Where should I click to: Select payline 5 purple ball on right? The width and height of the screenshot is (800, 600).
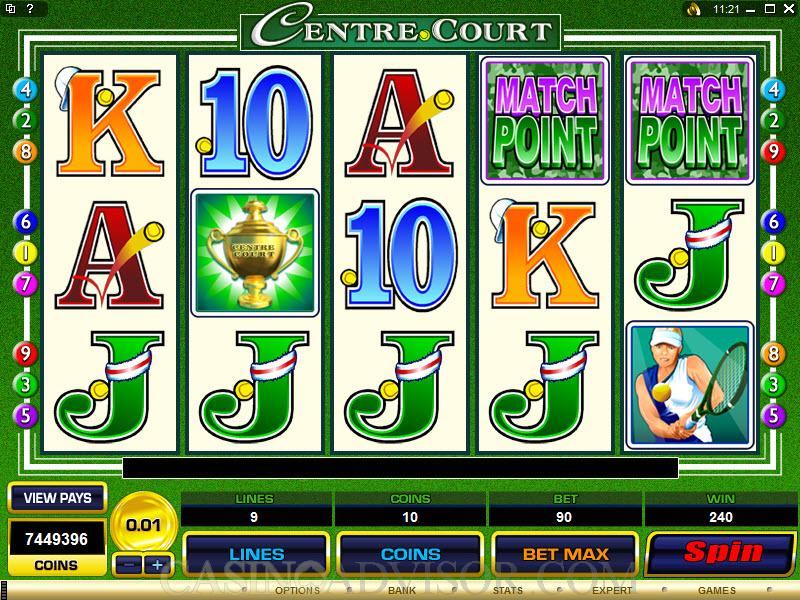[773, 415]
